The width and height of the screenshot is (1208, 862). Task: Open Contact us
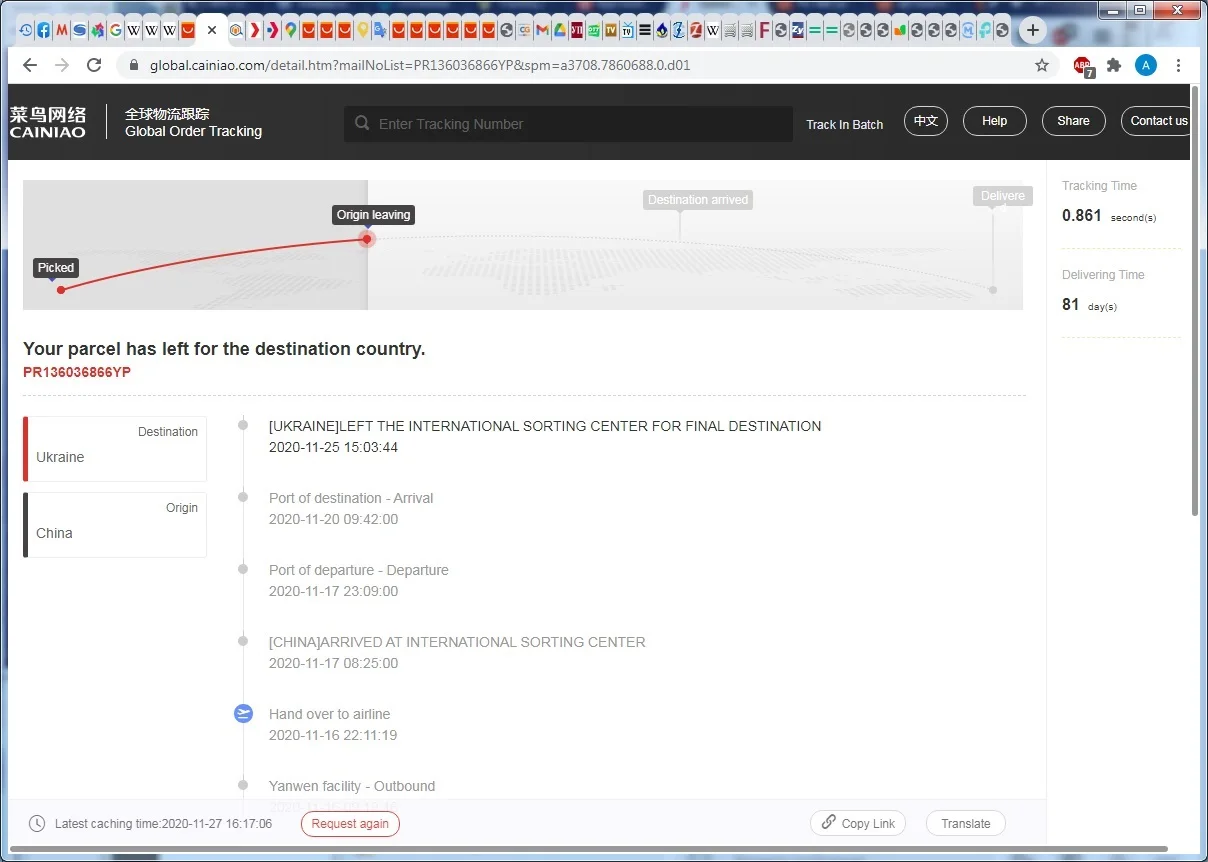coord(1158,121)
